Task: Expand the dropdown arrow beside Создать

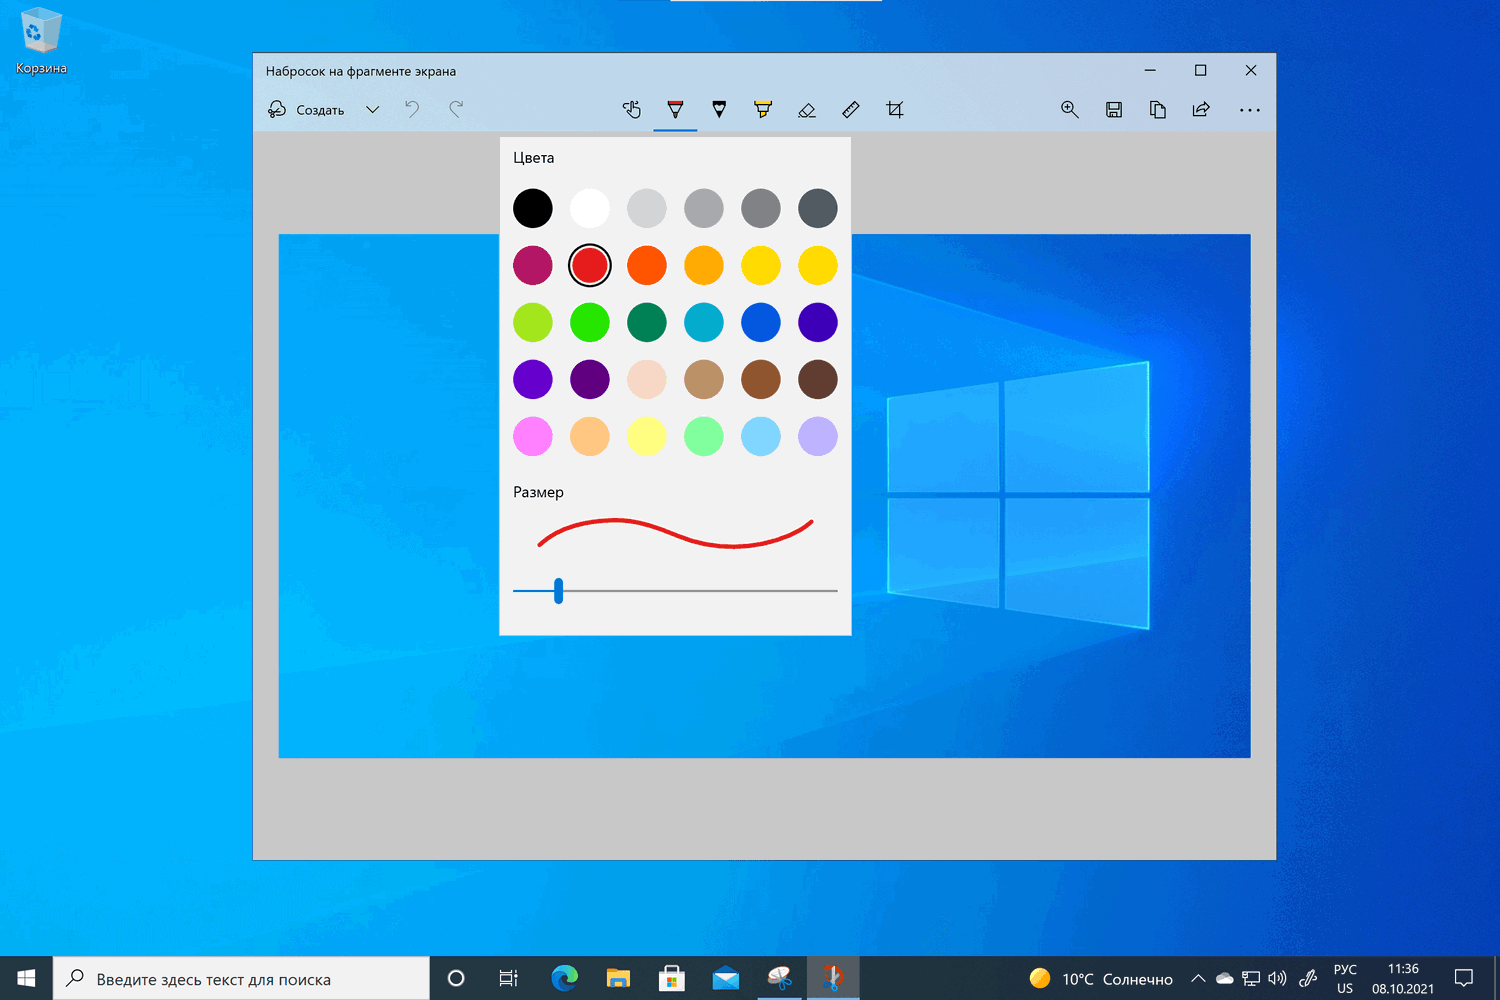Action: point(372,110)
